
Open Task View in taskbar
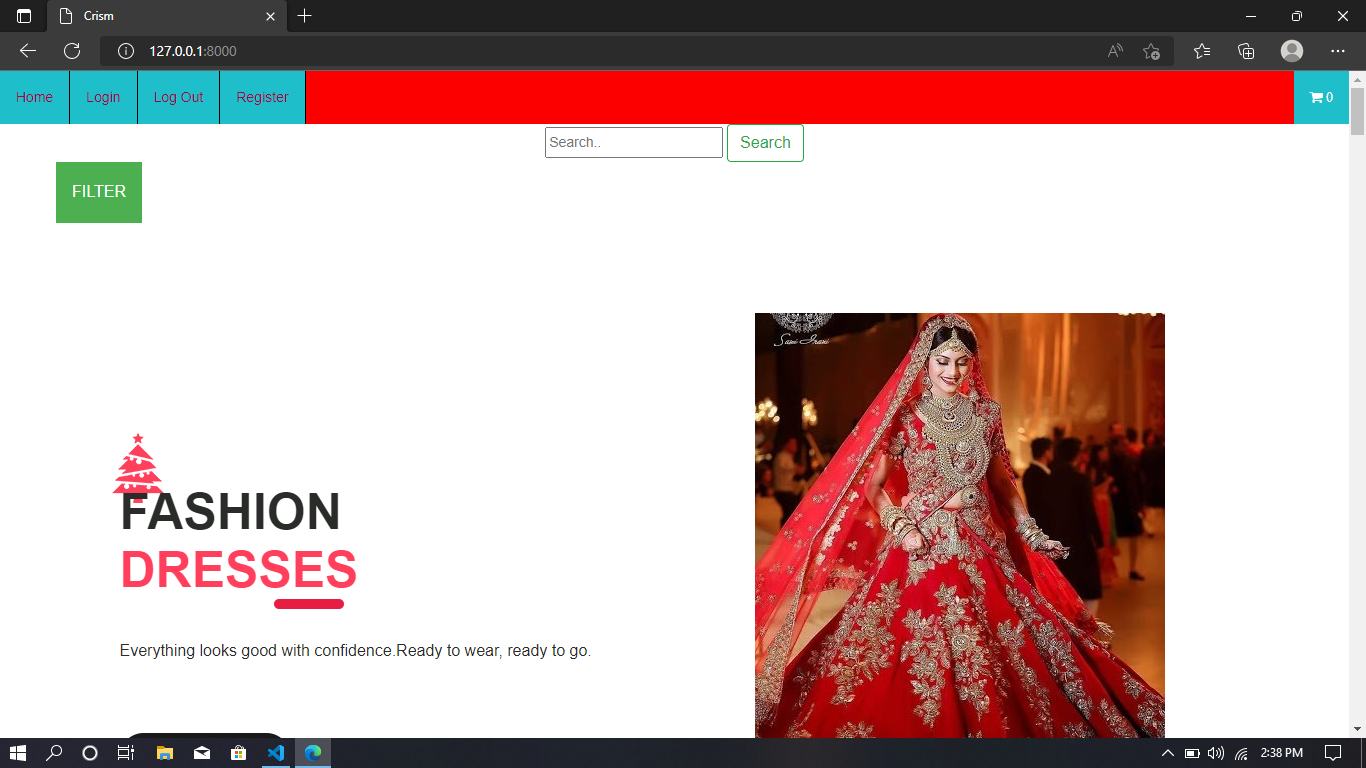[126, 753]
